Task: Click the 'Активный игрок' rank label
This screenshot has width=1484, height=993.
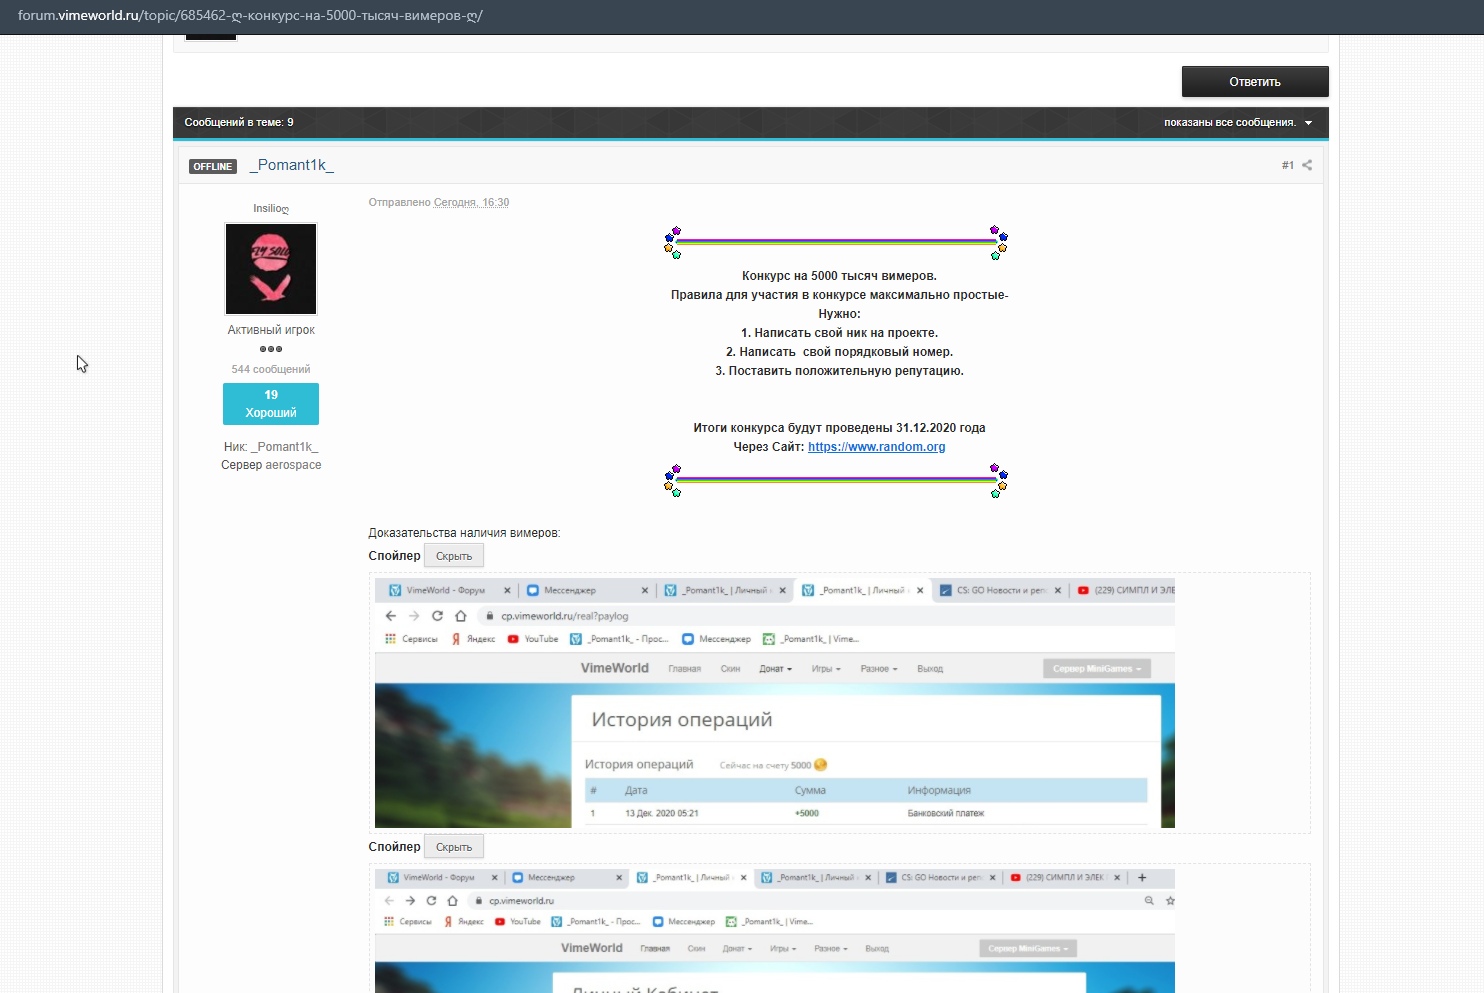Action: (x=271, y=330)
